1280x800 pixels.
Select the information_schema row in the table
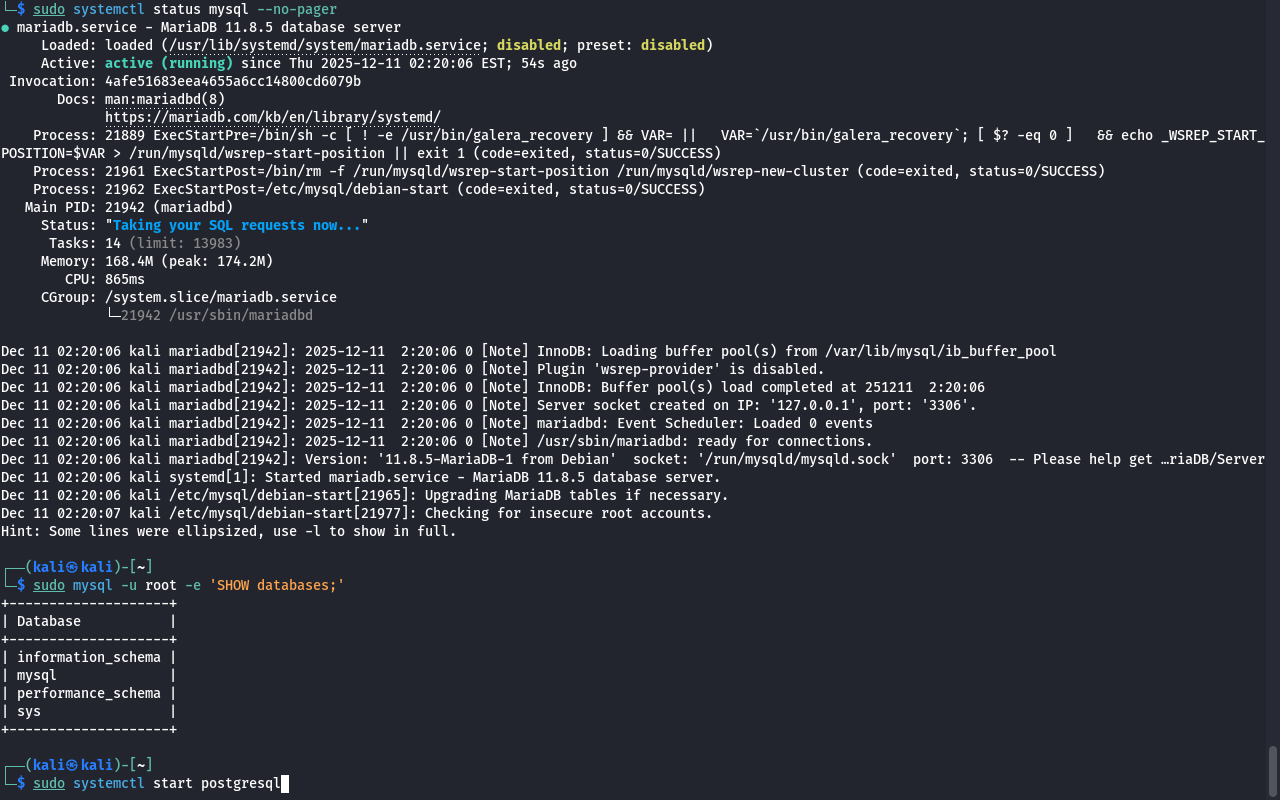(x=88, y=657)
